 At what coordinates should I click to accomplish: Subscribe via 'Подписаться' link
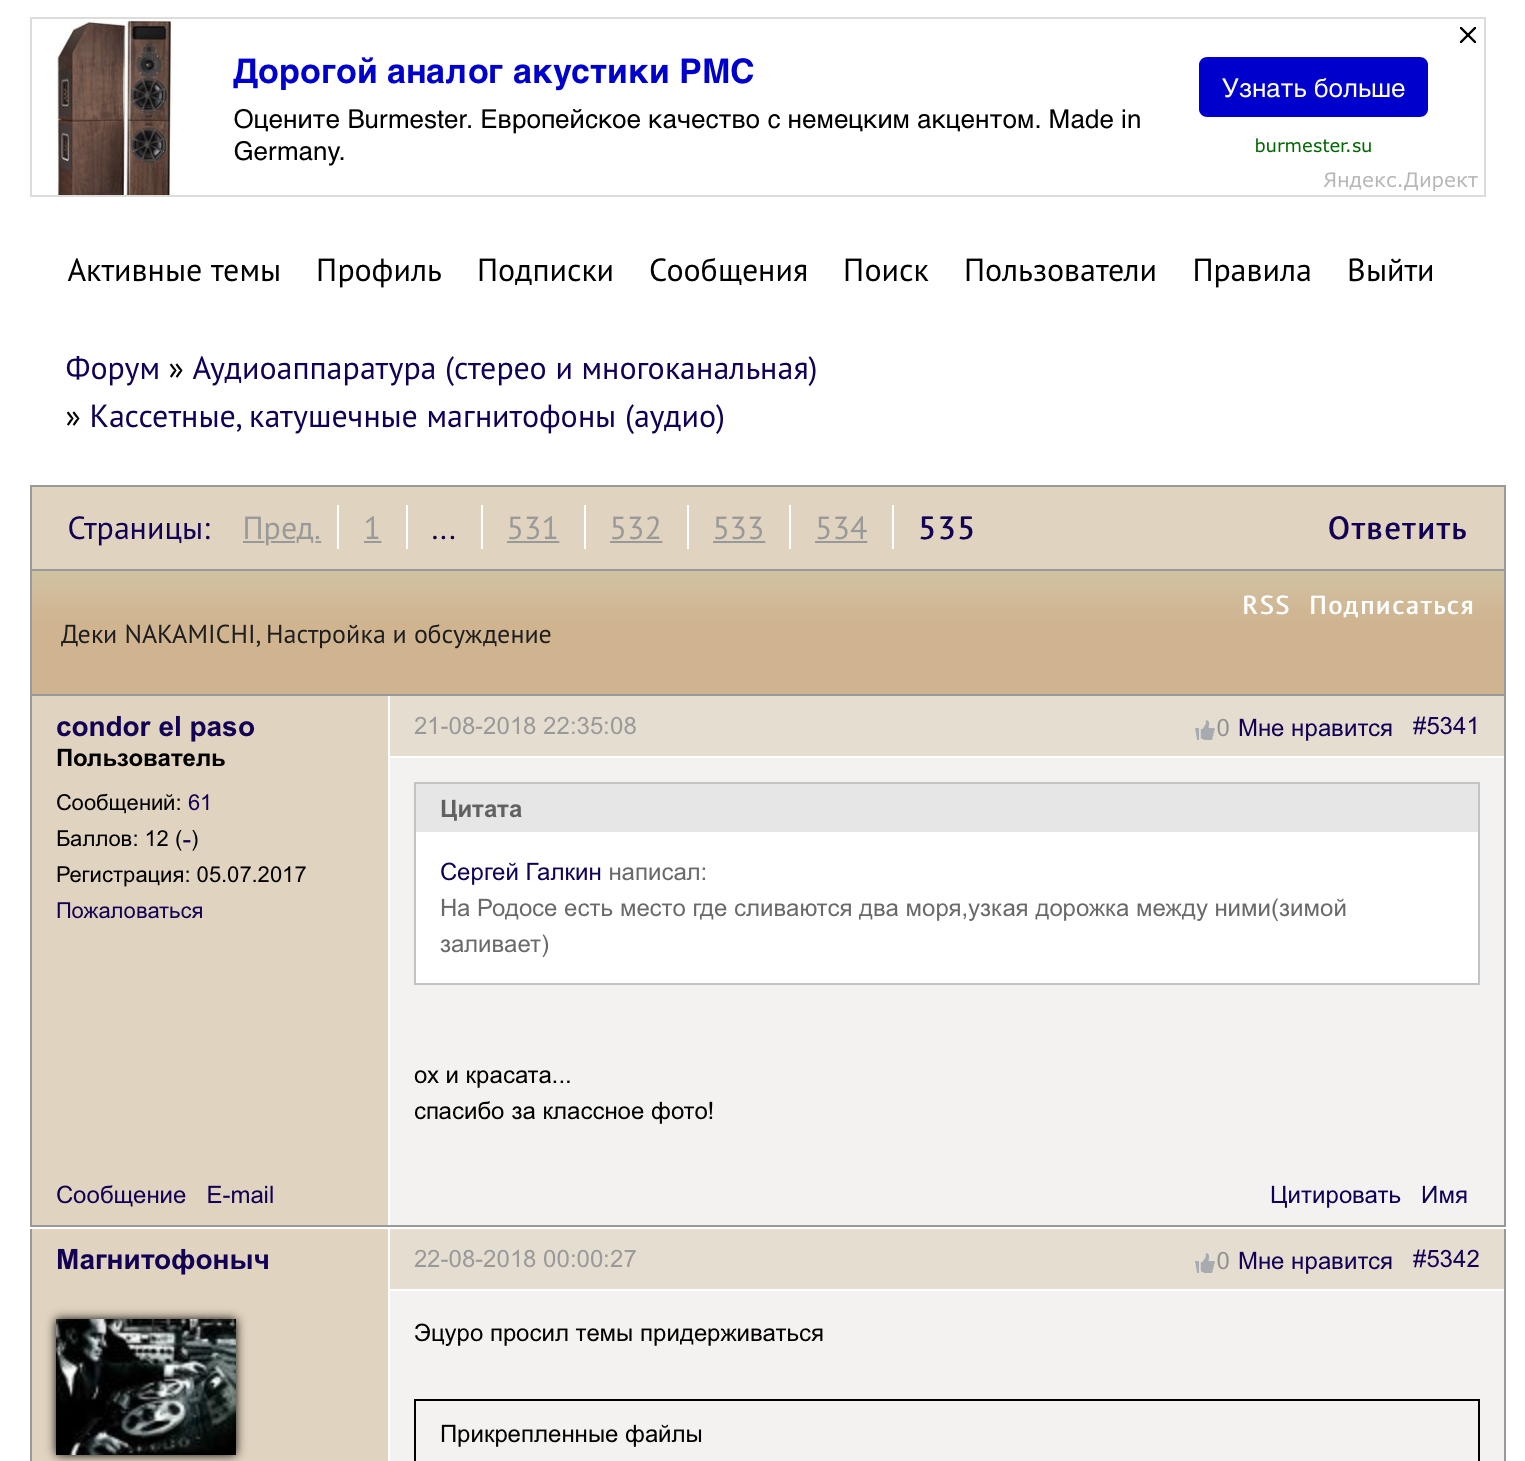(x=1391, y=605)
